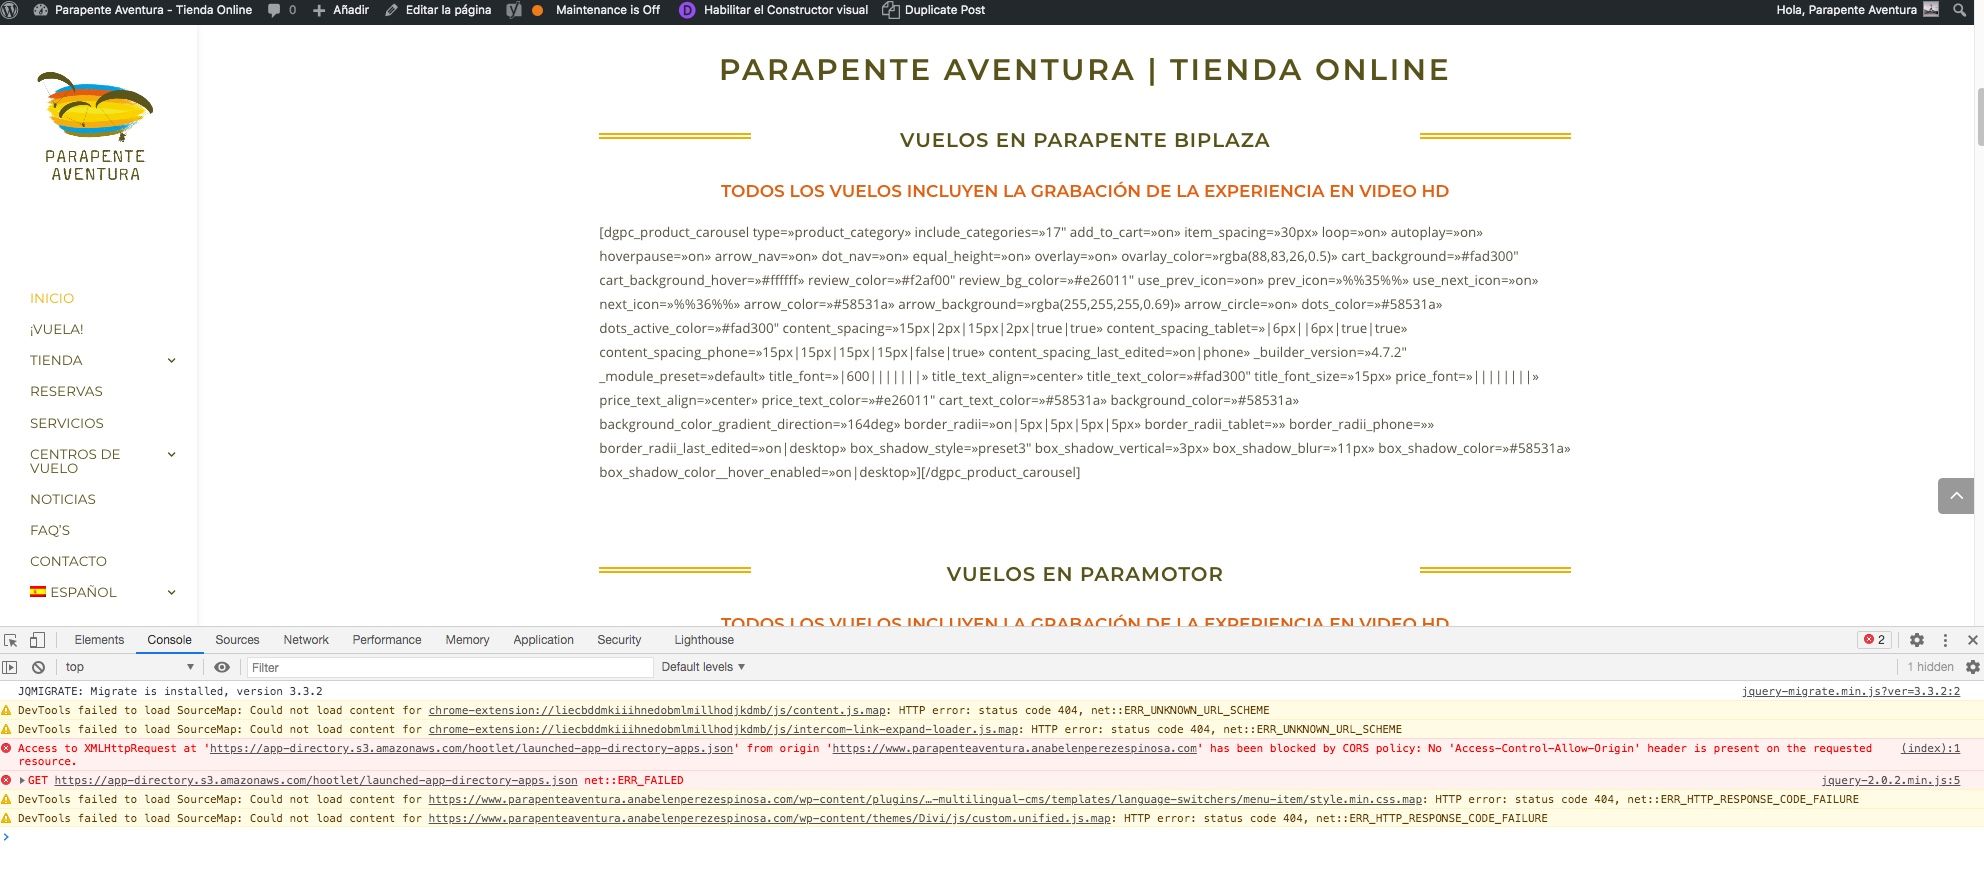
Task: Close the DevTools panel
Action: click(x=1973, y=640)
